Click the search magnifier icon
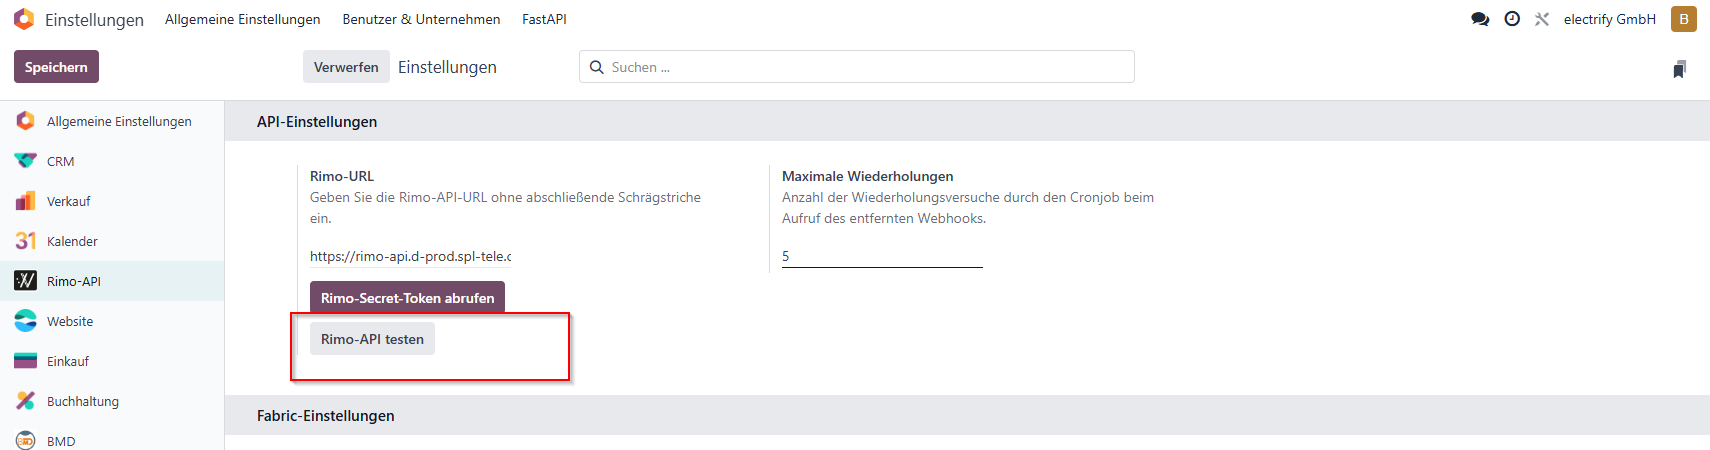This screenshot has width=1710, height=450. coord(597,67)
